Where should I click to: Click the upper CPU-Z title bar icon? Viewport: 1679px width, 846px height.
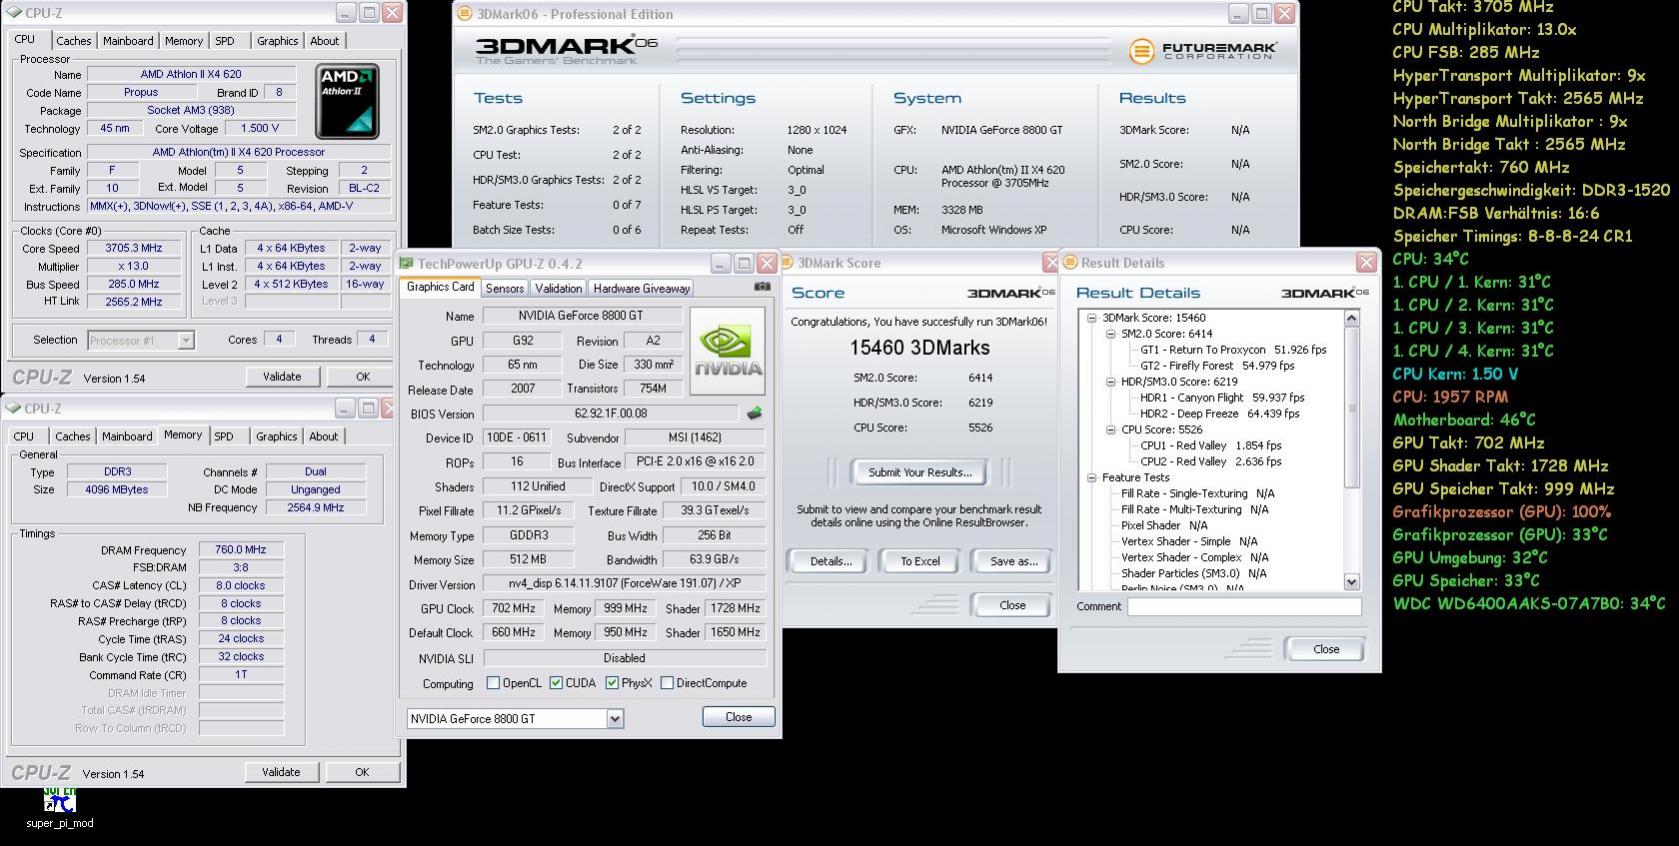click(x=14, y=13)
